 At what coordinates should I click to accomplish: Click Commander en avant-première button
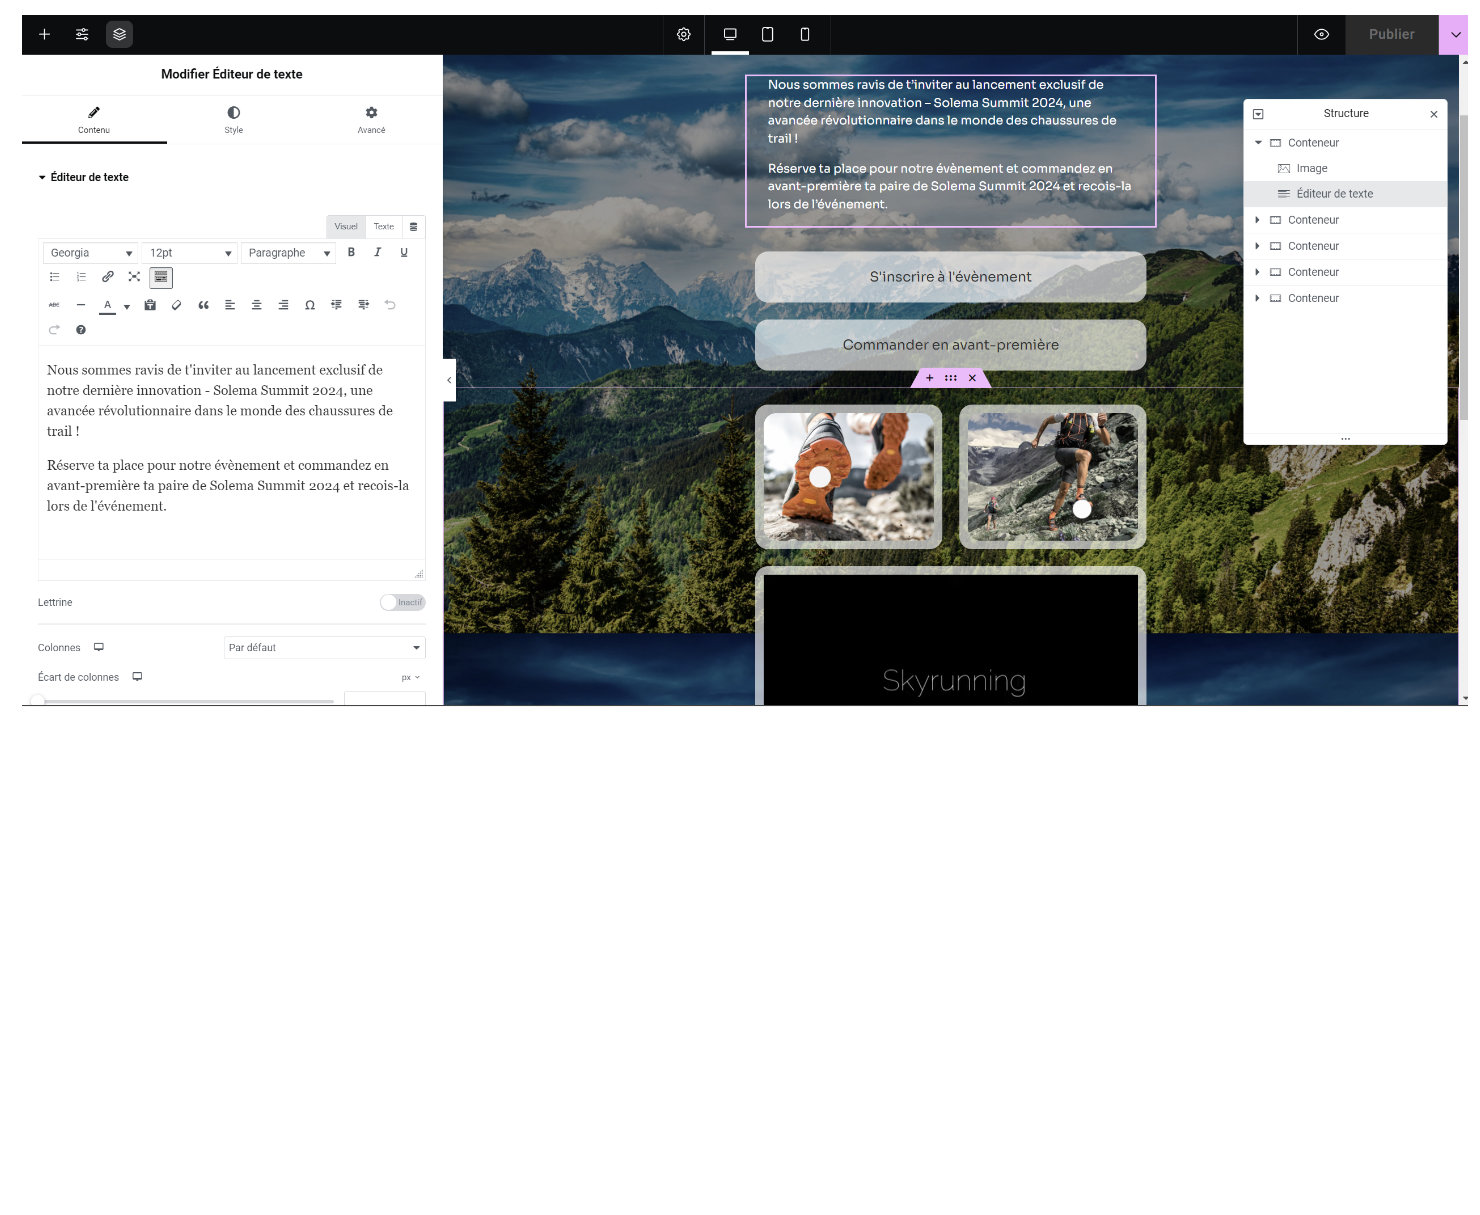point(950,345)
